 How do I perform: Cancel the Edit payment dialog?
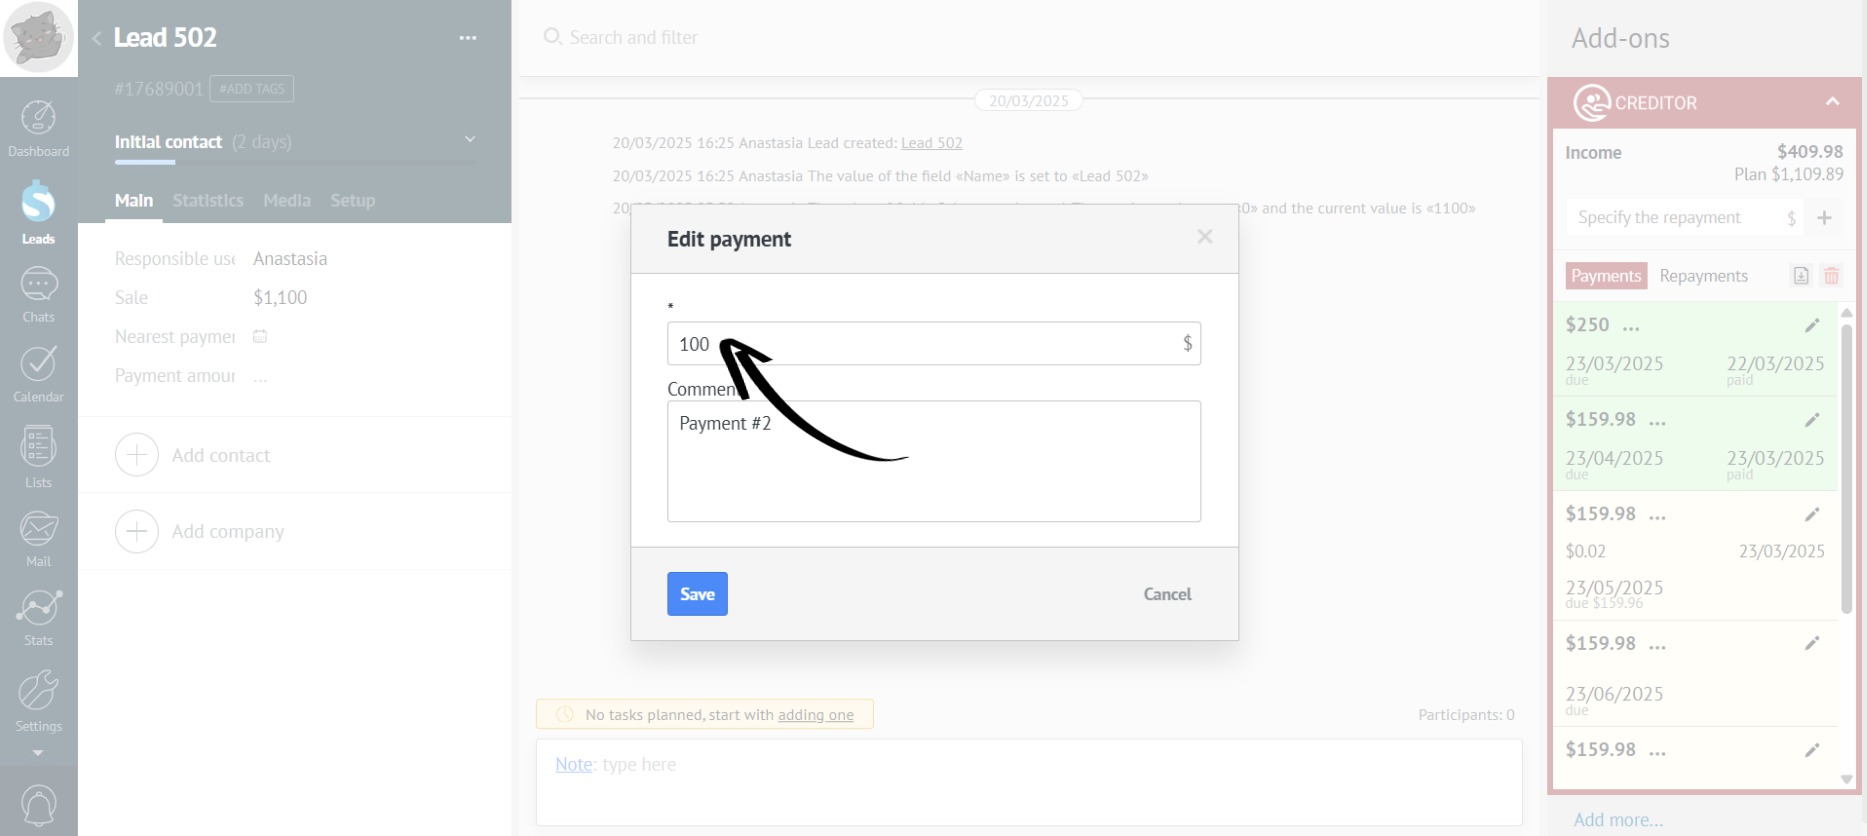tap(1167, 594)
